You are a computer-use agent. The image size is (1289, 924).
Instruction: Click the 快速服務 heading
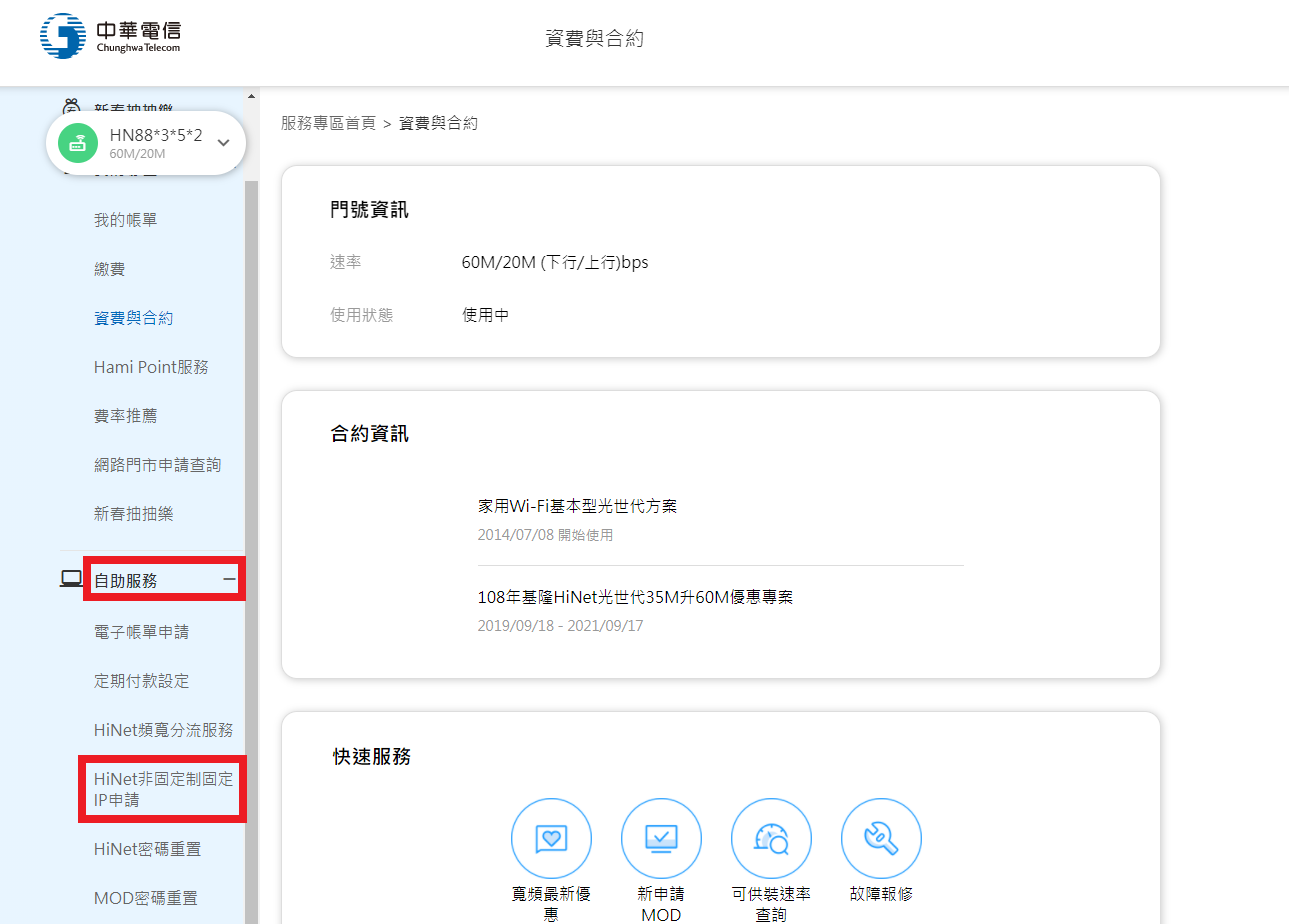pos(372,756)
